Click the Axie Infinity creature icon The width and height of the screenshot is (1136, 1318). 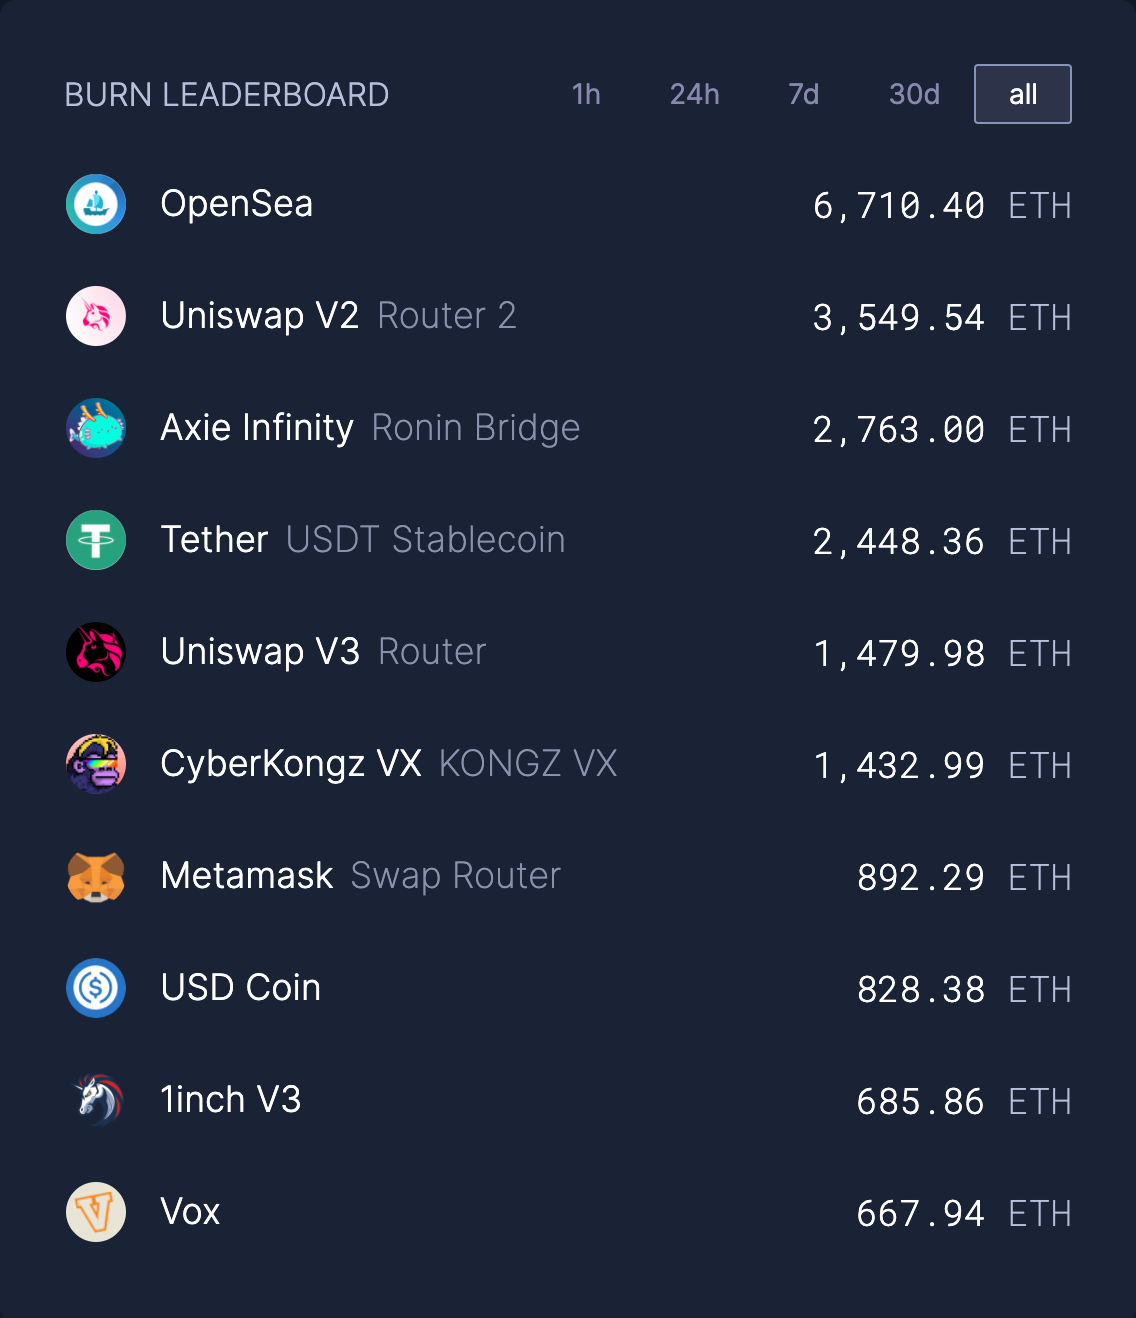pos(96,428)
